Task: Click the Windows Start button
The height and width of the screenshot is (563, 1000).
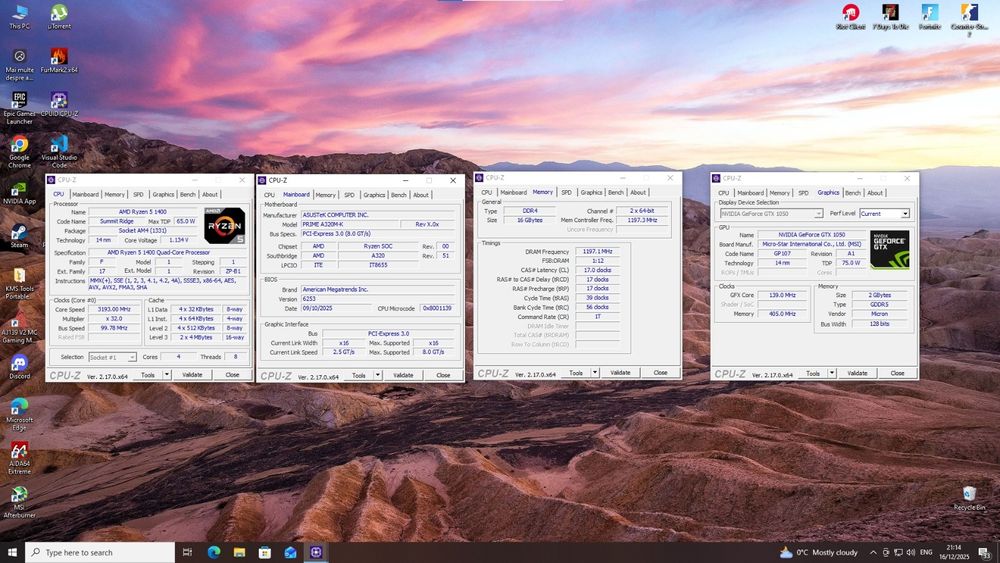Action: [x=12, y=552]
